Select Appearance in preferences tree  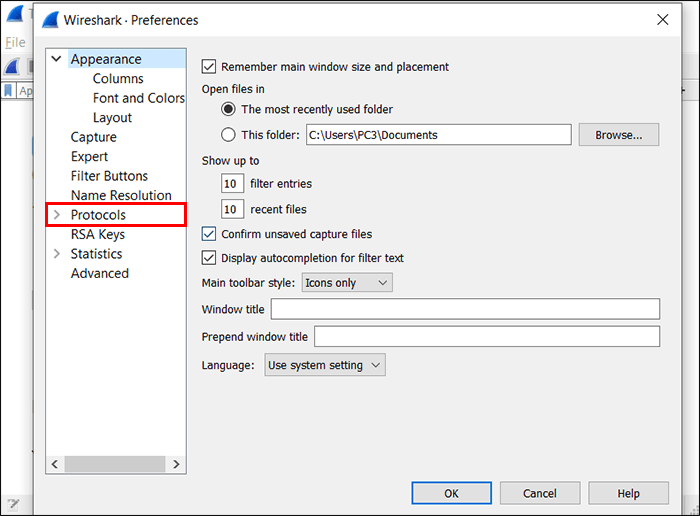click(106, 59)
